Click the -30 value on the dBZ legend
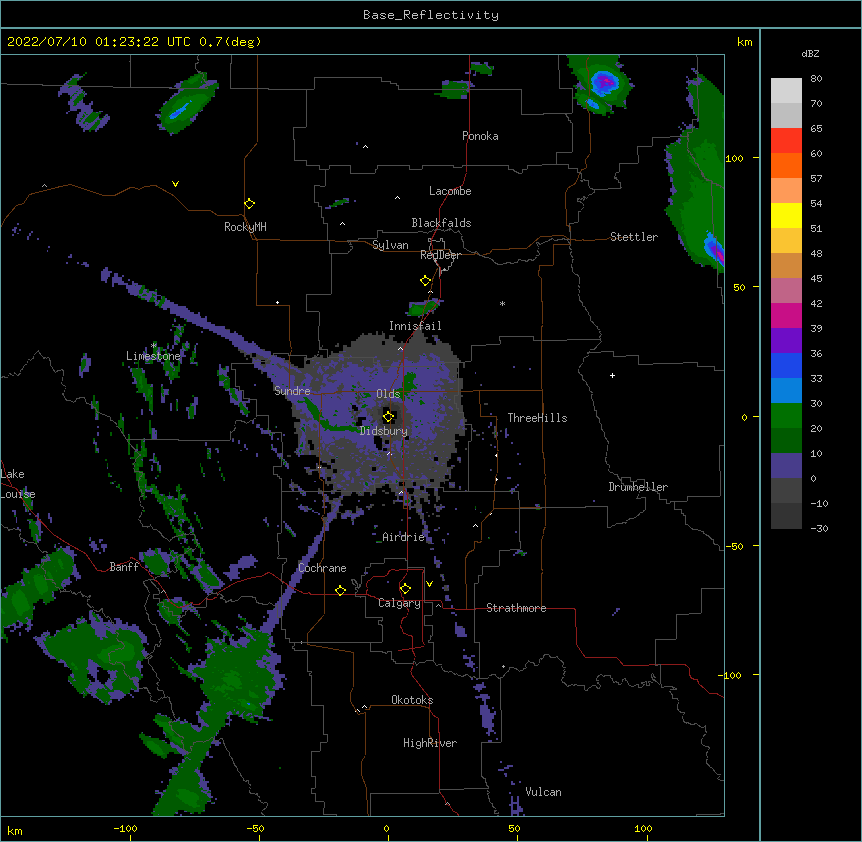862x842 pixels. point(819,528)
